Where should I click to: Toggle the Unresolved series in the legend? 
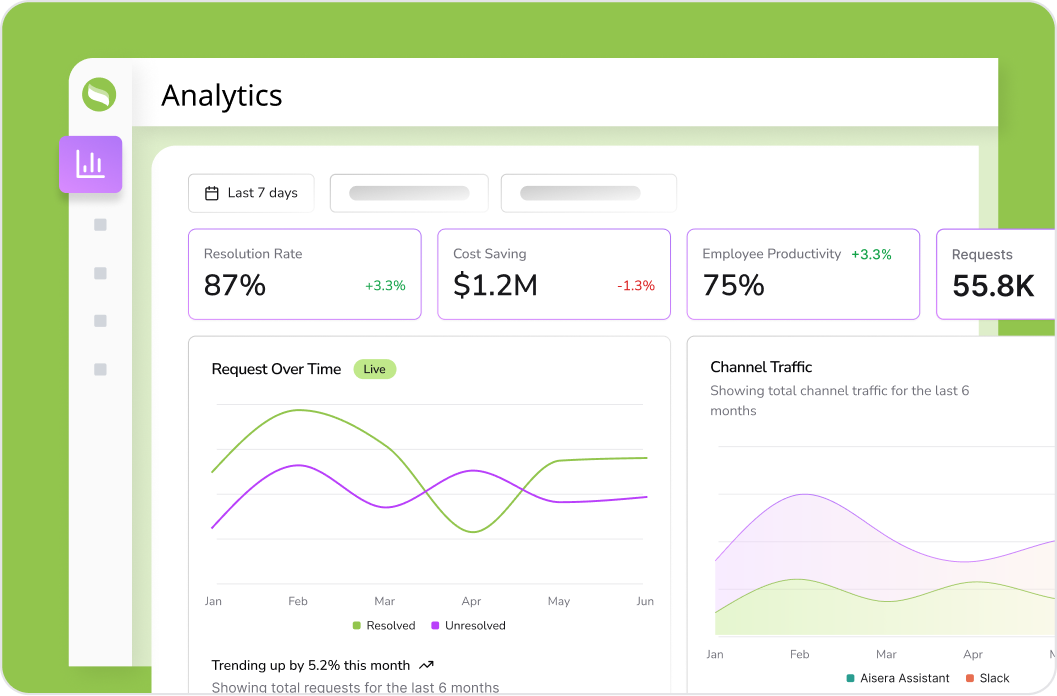[x=468, y=626]
